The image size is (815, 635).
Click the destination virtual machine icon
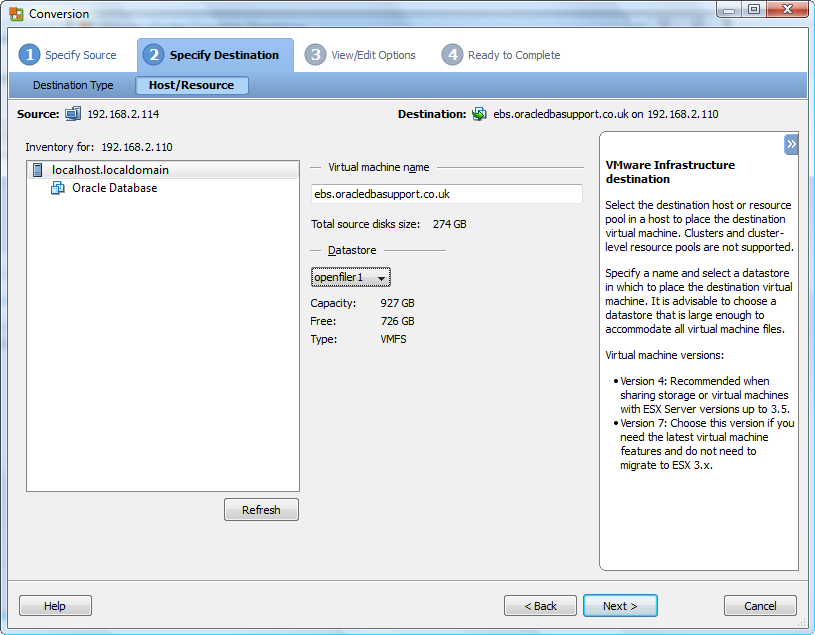point(479,114)
